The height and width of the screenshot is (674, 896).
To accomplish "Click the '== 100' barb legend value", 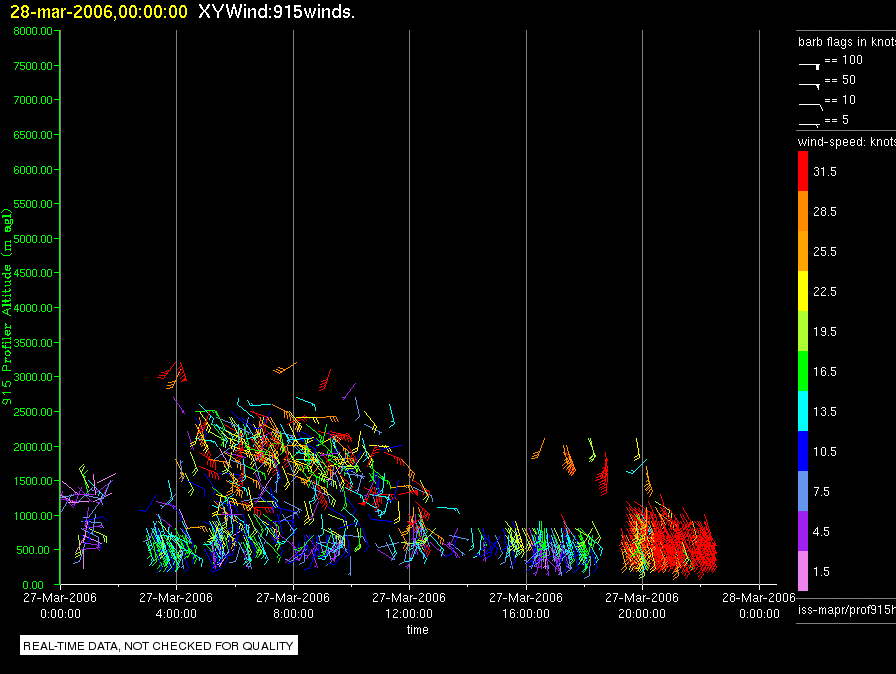I will [843, 60].
